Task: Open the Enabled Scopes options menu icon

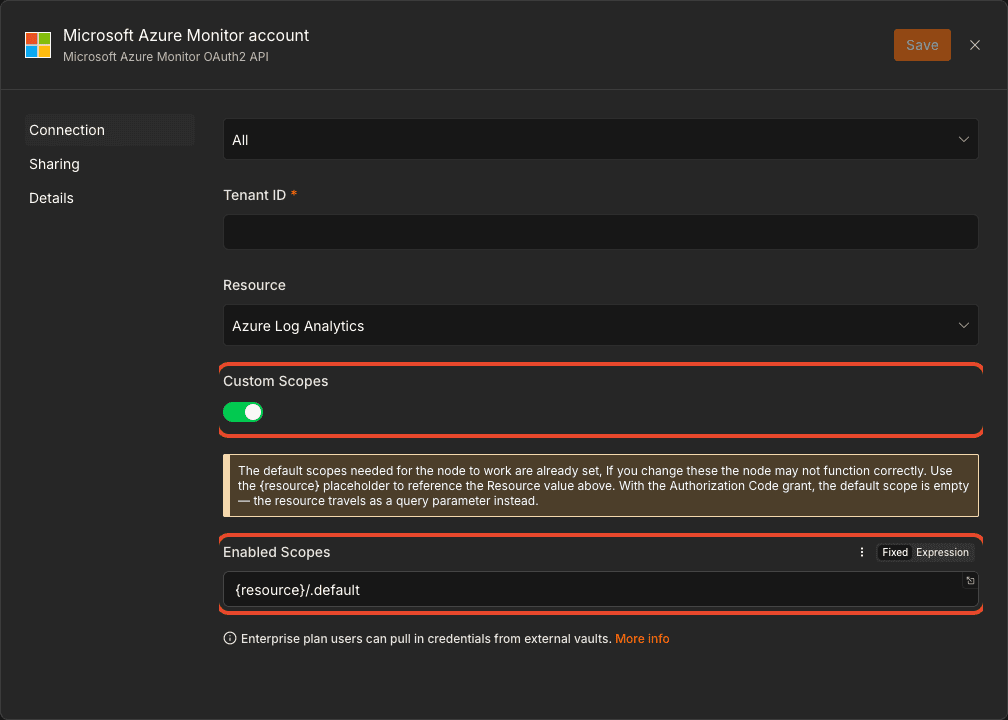Action: [x=861, y=552]
